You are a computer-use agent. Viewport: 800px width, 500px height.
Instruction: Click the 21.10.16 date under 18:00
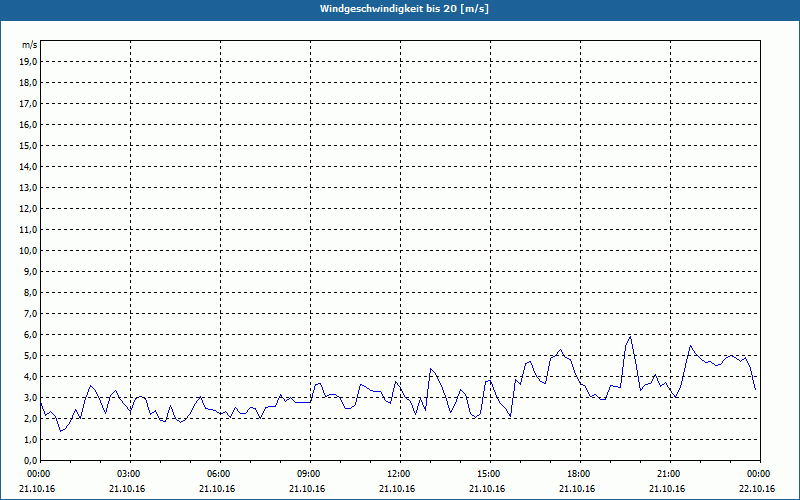click(577, 489)
